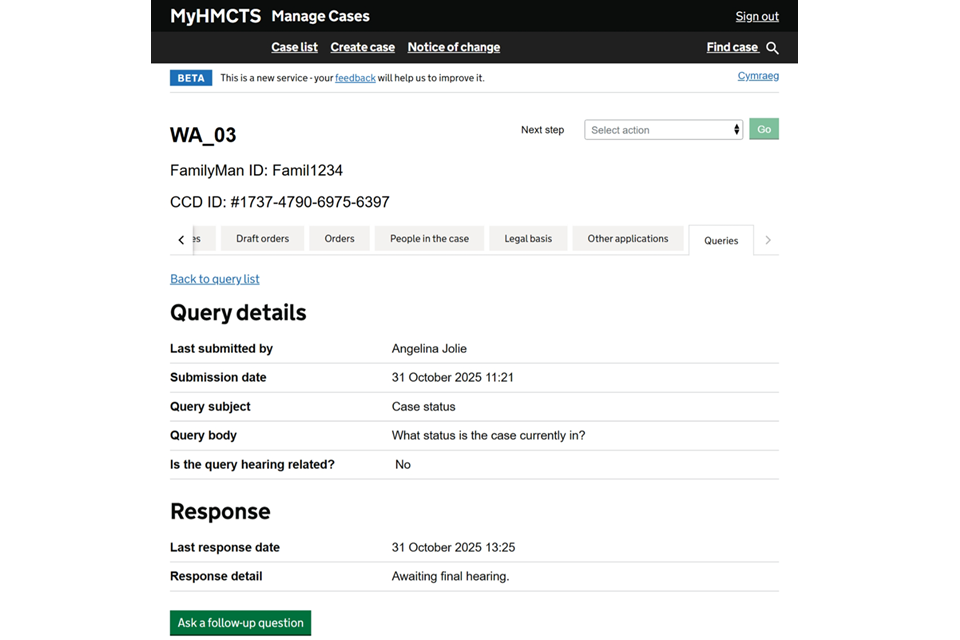Viewport: 960px width, 640px height.
Task: Open the Other applications tab
Action: point(627,239)
